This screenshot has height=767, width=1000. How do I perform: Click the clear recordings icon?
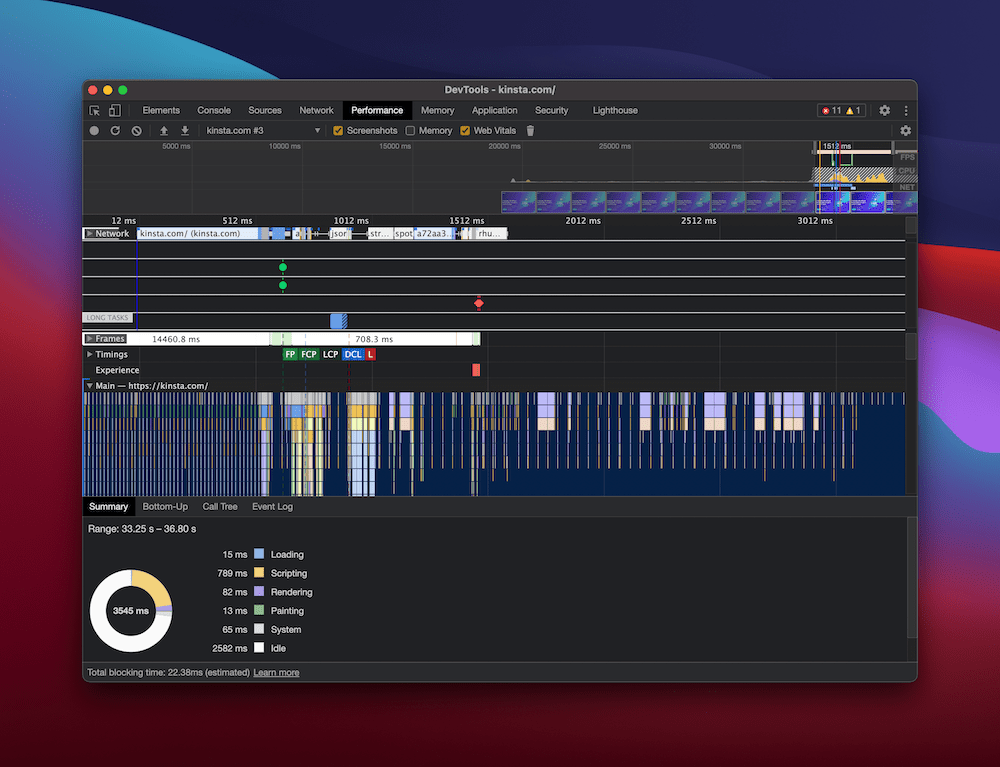137,130
